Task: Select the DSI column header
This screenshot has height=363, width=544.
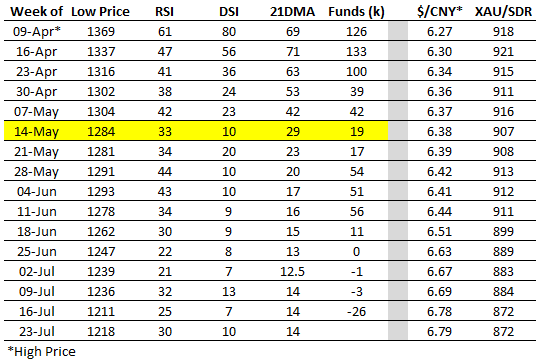Action: click(x=229, y=11)
